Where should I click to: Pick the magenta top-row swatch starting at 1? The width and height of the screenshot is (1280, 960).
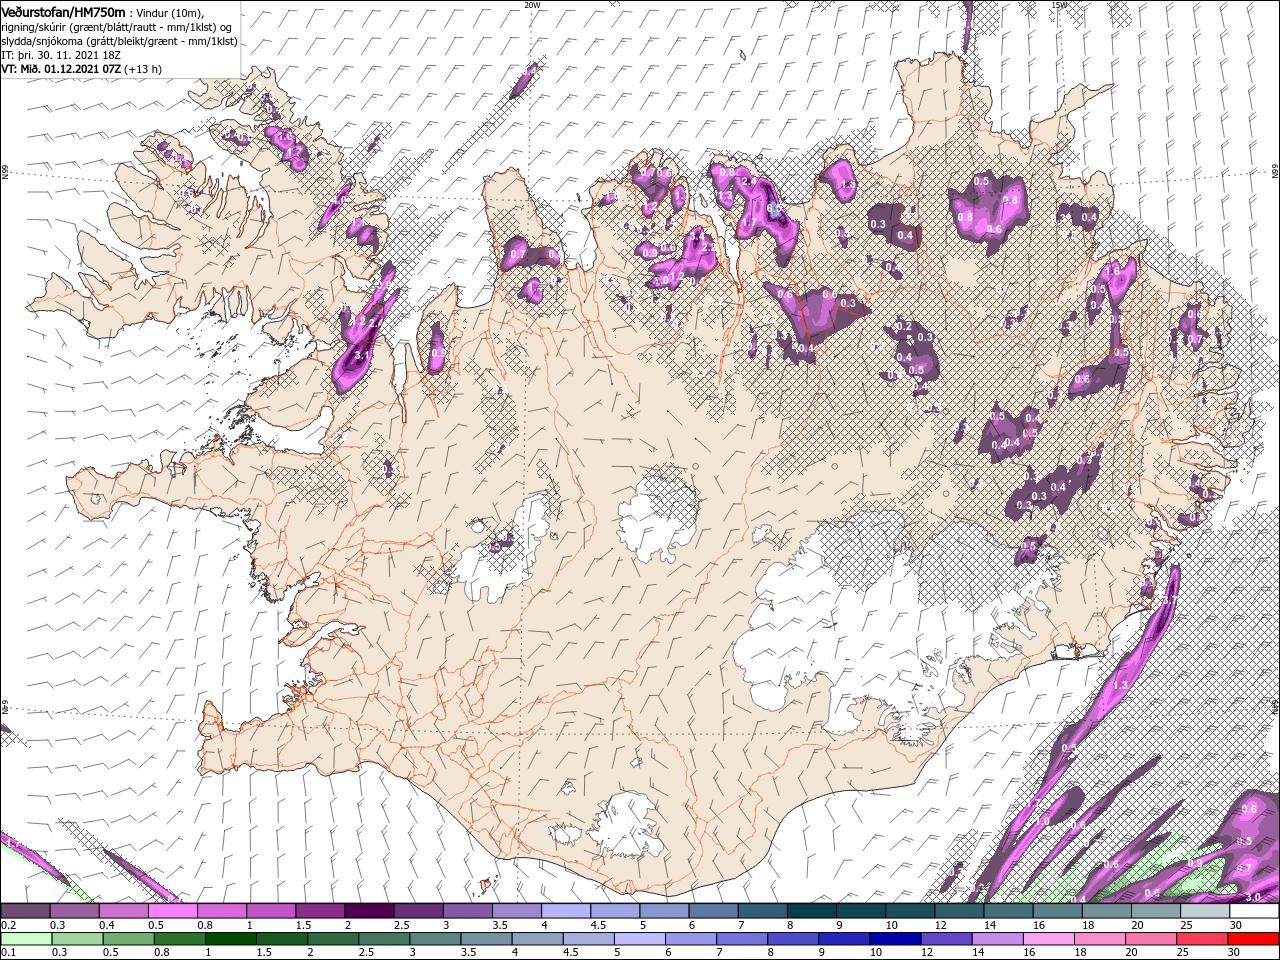click(271, 911)
